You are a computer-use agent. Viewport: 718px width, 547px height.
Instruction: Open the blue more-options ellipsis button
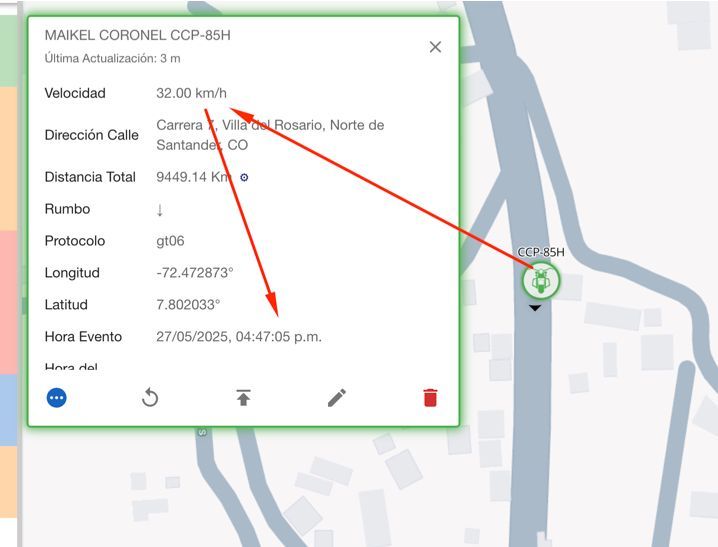(56, 398)
